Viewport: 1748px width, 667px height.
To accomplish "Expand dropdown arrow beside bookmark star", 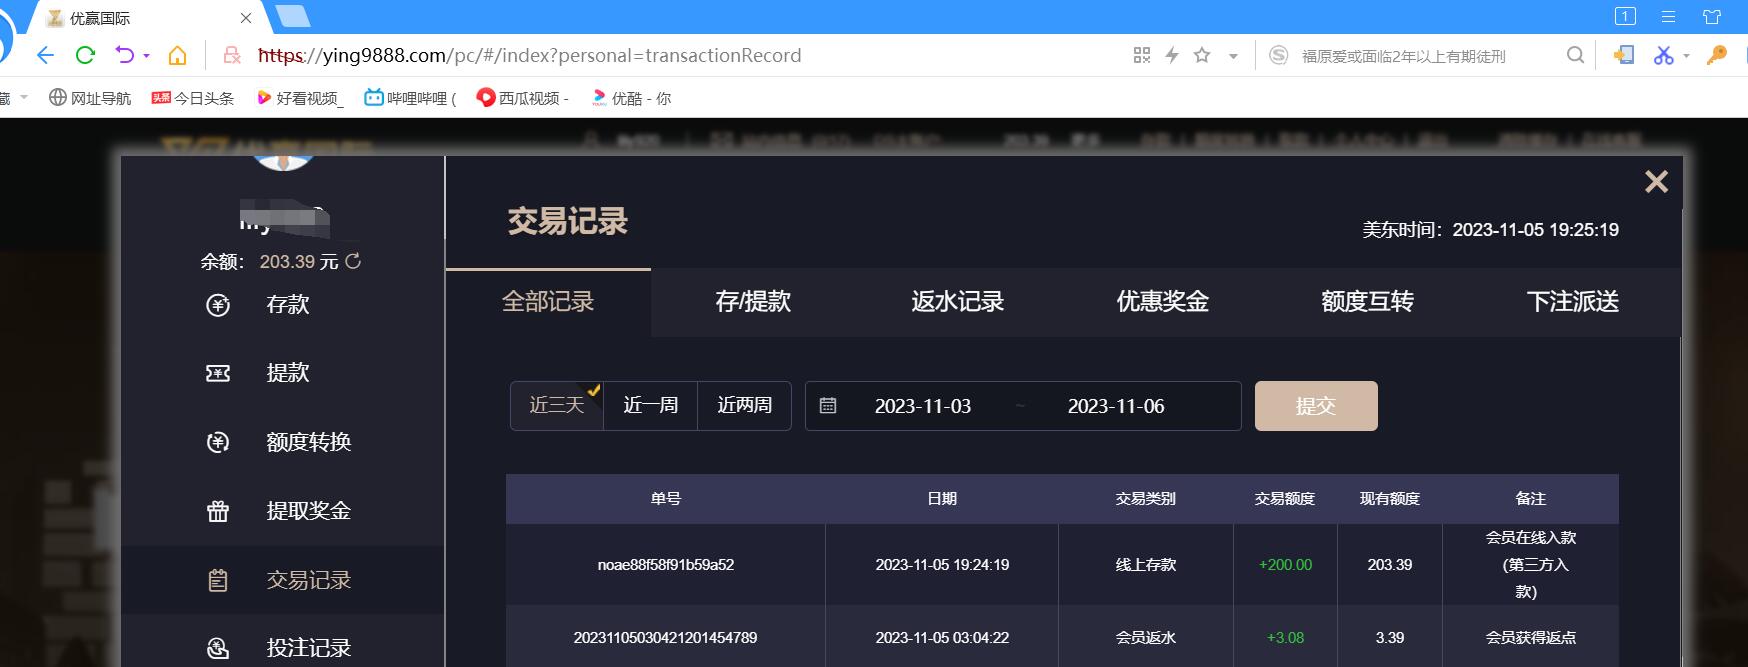I will (x=1233, y=57).
